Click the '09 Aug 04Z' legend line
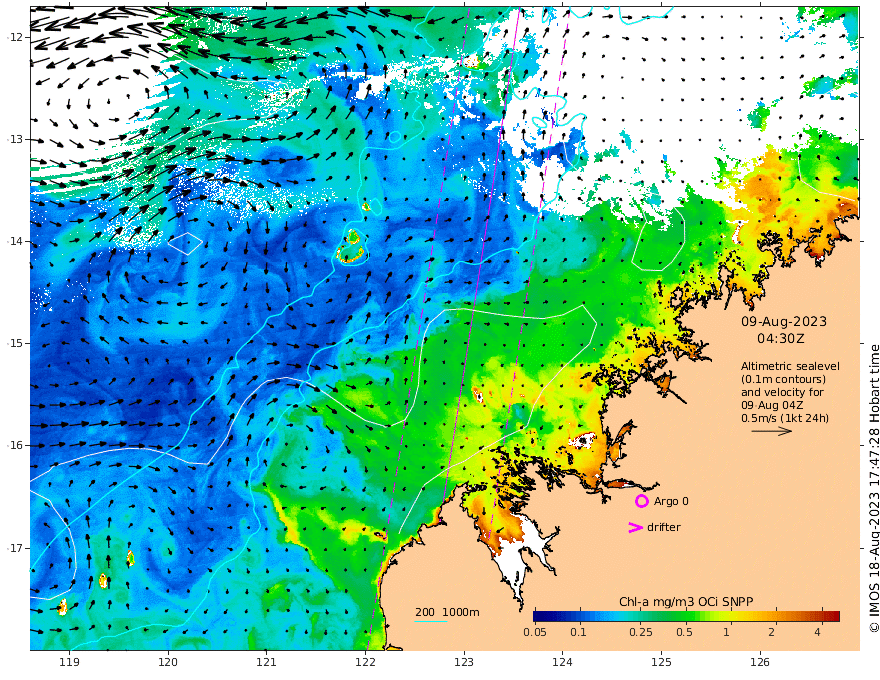 tap(772, 405)
